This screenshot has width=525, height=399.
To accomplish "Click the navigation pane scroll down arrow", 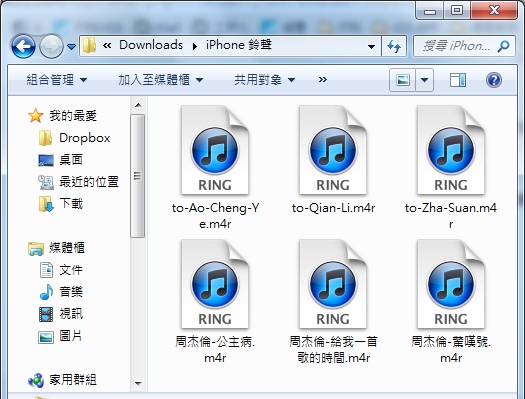I will (138, 383).
